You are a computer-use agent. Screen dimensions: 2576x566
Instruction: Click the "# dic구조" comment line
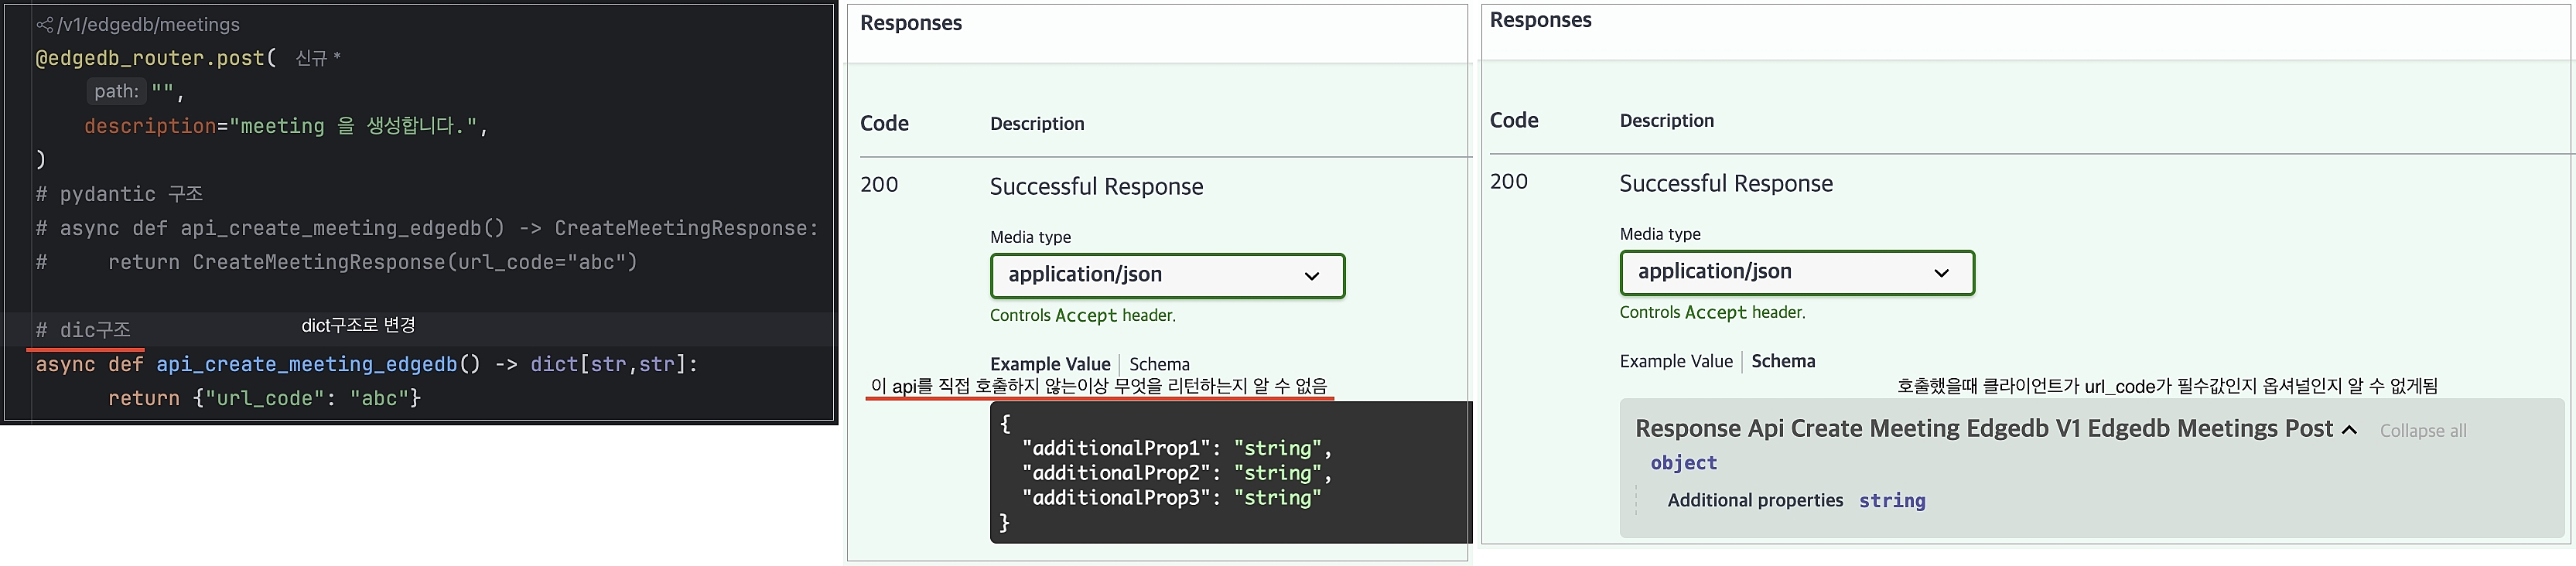coord(83,330)
